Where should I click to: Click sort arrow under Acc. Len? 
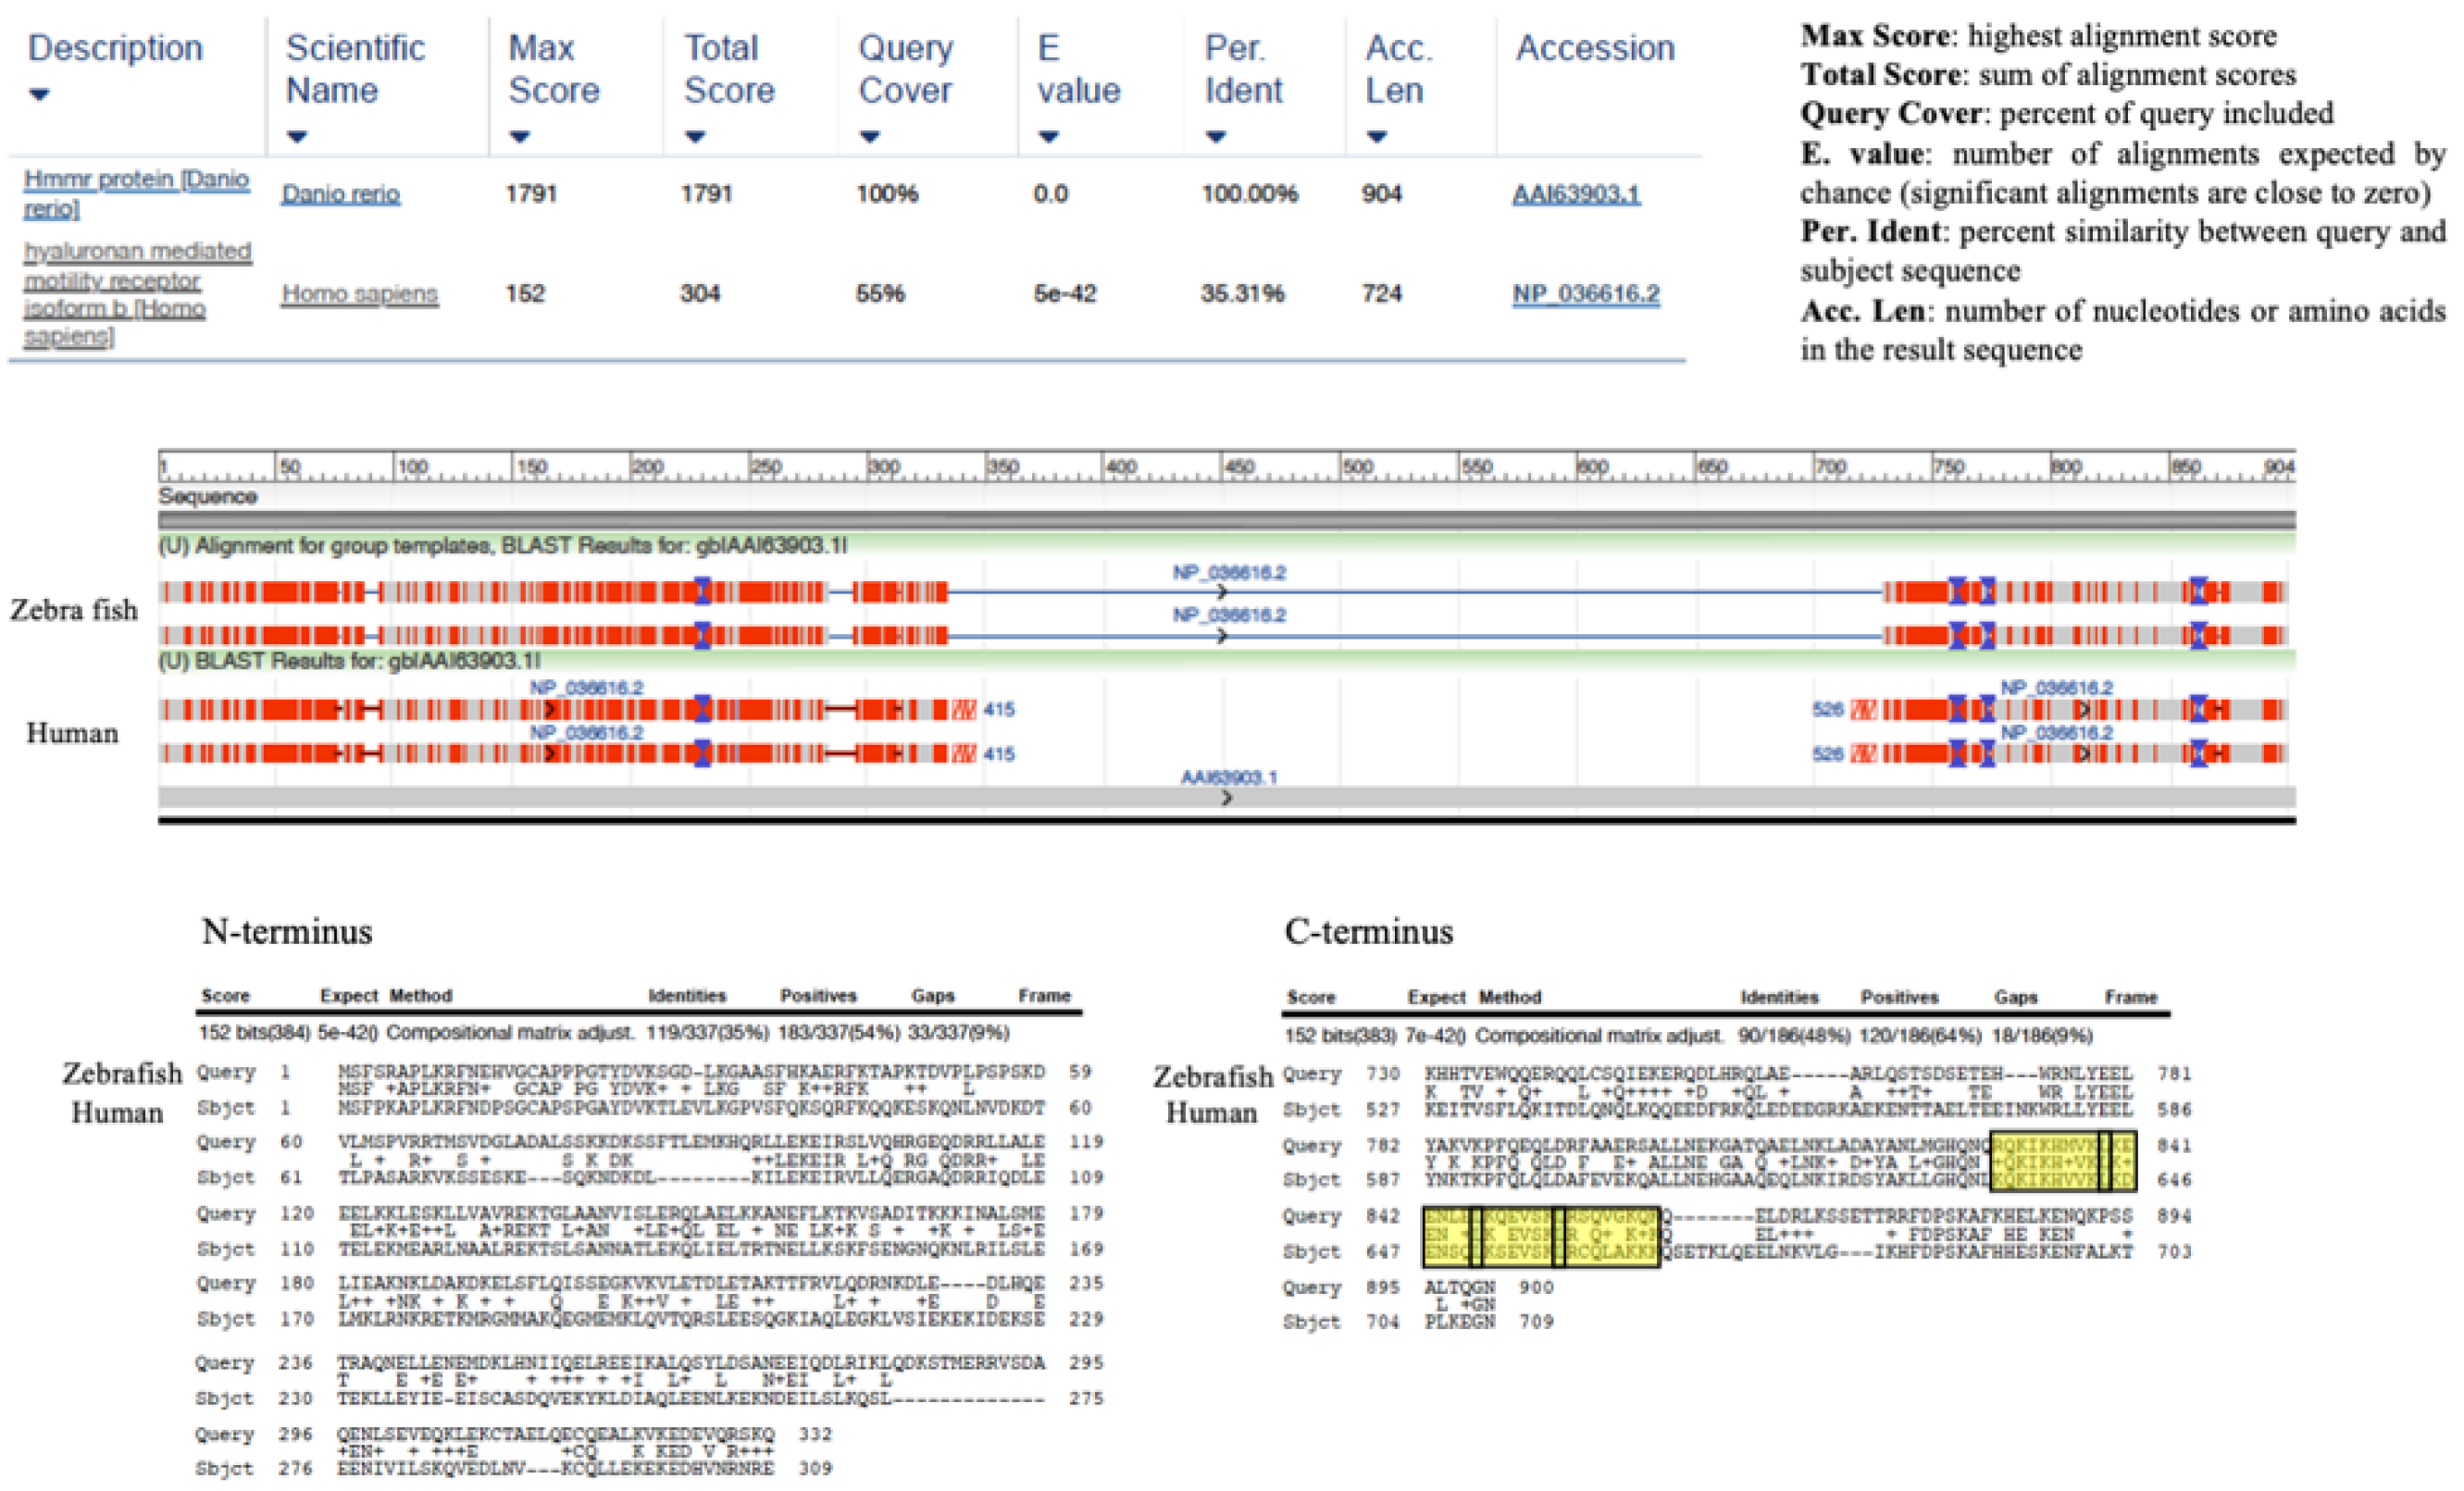coord(1377,137)
